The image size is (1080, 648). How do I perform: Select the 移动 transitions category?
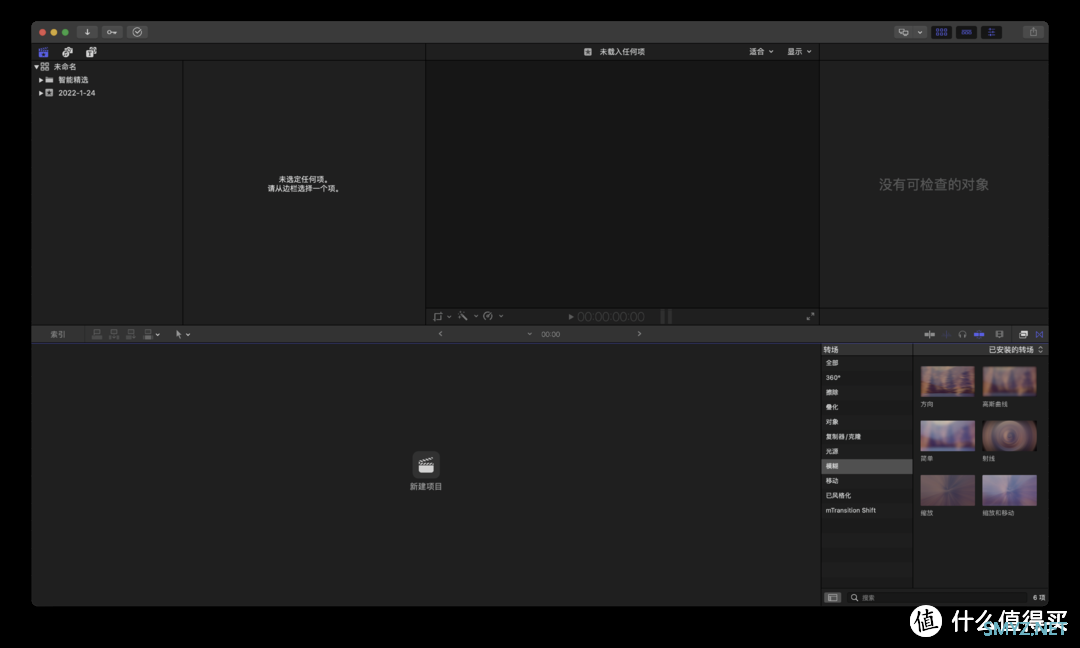point(866,481)
